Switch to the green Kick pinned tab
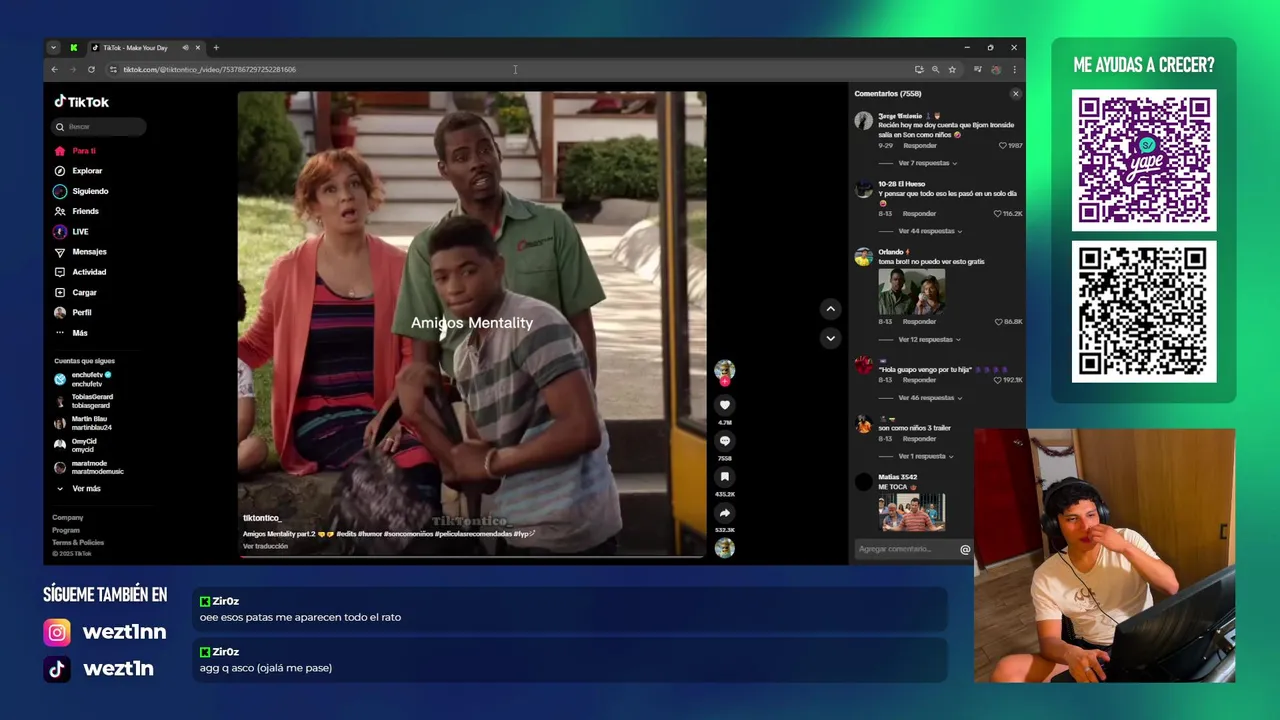1280x720 pixels. pos(73,48)
